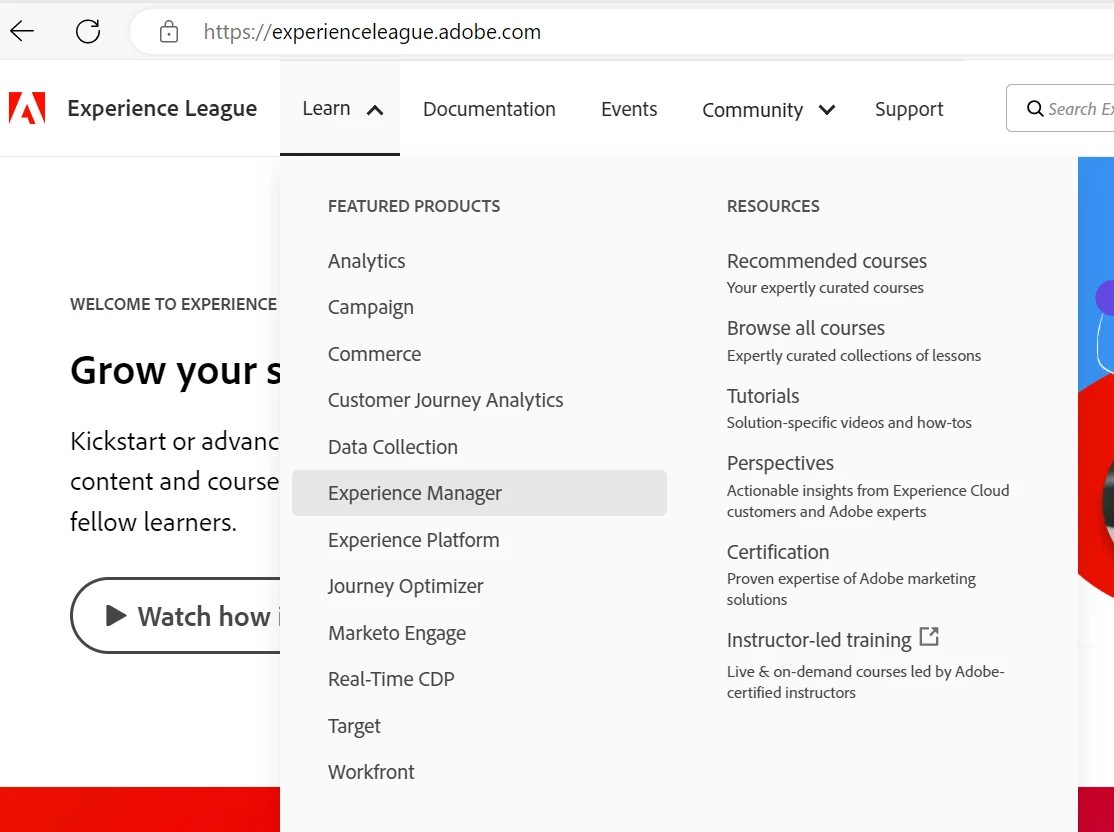
Task: Click the Community nav label
Action: coord(752,109)
